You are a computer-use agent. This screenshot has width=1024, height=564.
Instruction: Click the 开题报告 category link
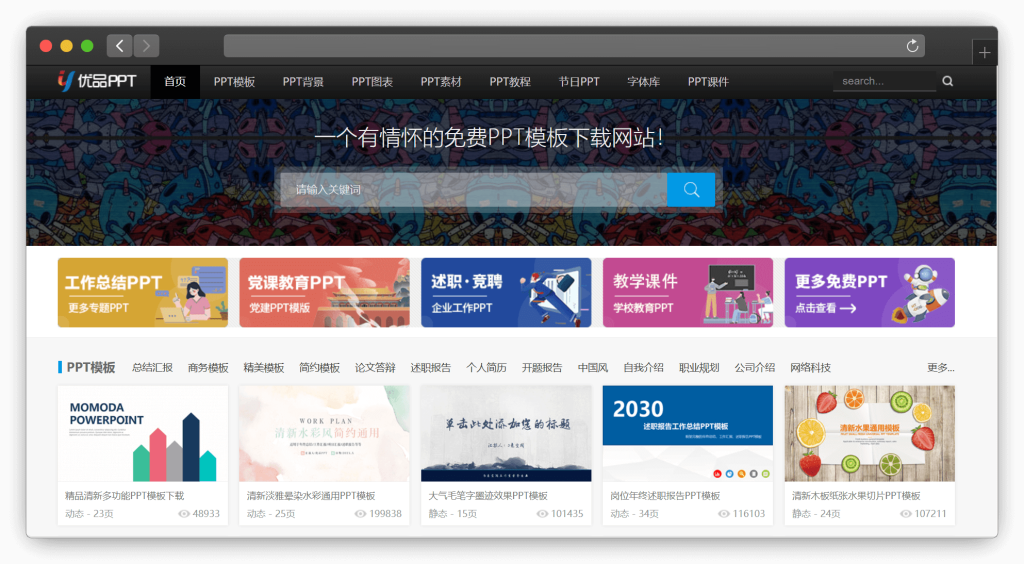tap(542, 368)
